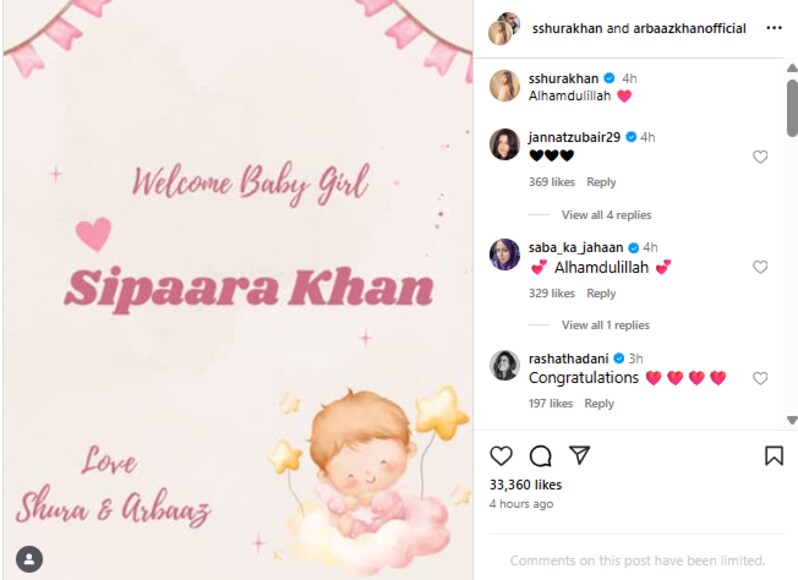Like the post with the heart icon
The width and height of the screenshot is (798, 580).
[501, 455]
